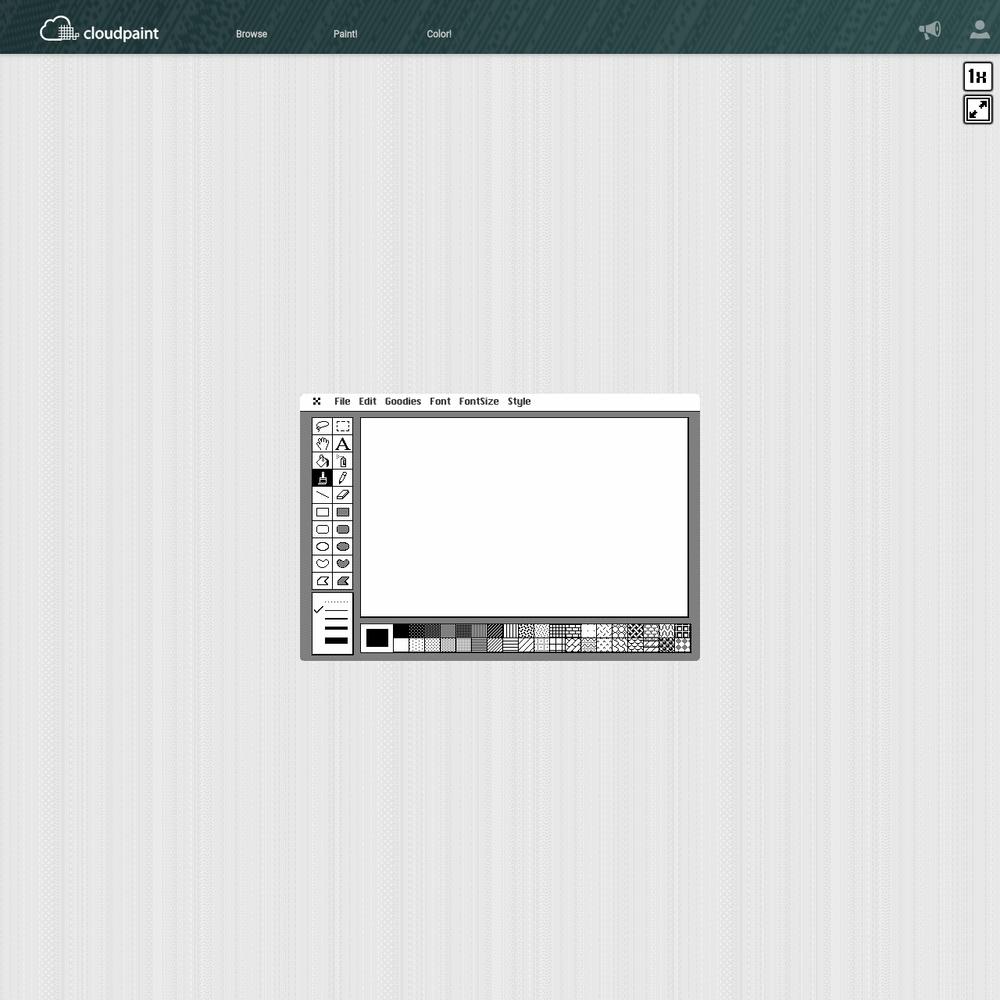Select the Pencil tool
This screenshot has height=1000, width=1000.
pyautogui.click(x=342, y=478)
